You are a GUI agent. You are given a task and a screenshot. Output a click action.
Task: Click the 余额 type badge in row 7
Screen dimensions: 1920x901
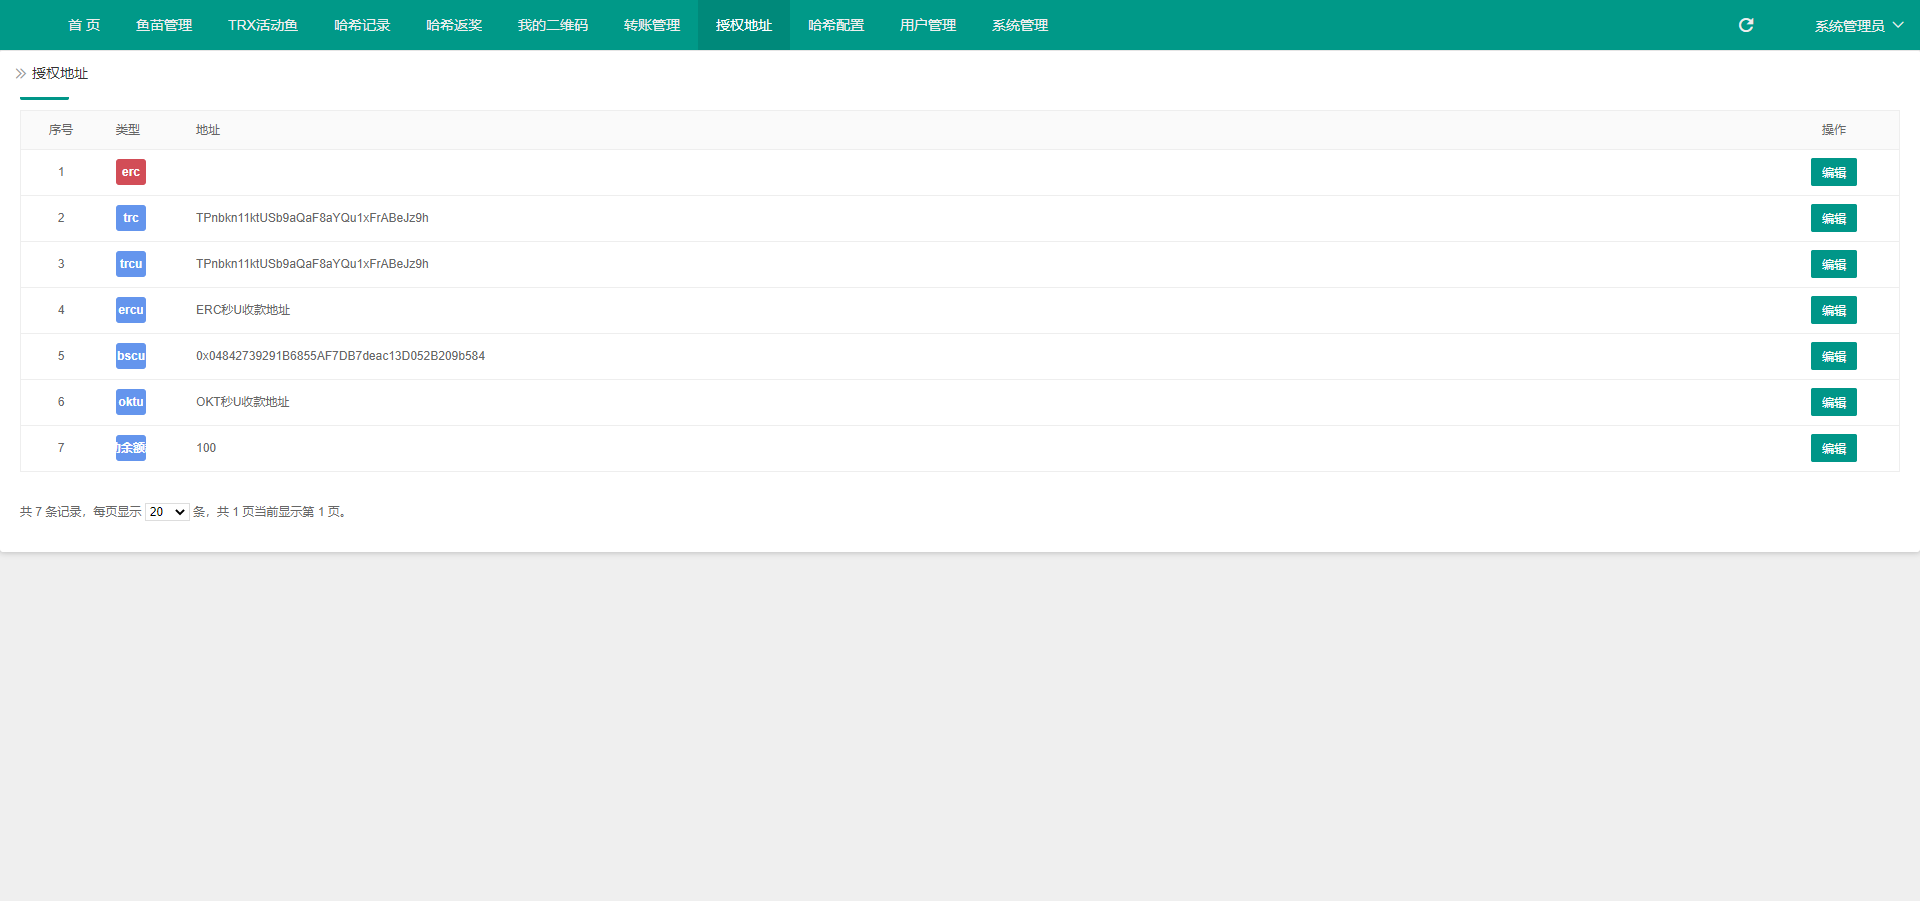131,448
